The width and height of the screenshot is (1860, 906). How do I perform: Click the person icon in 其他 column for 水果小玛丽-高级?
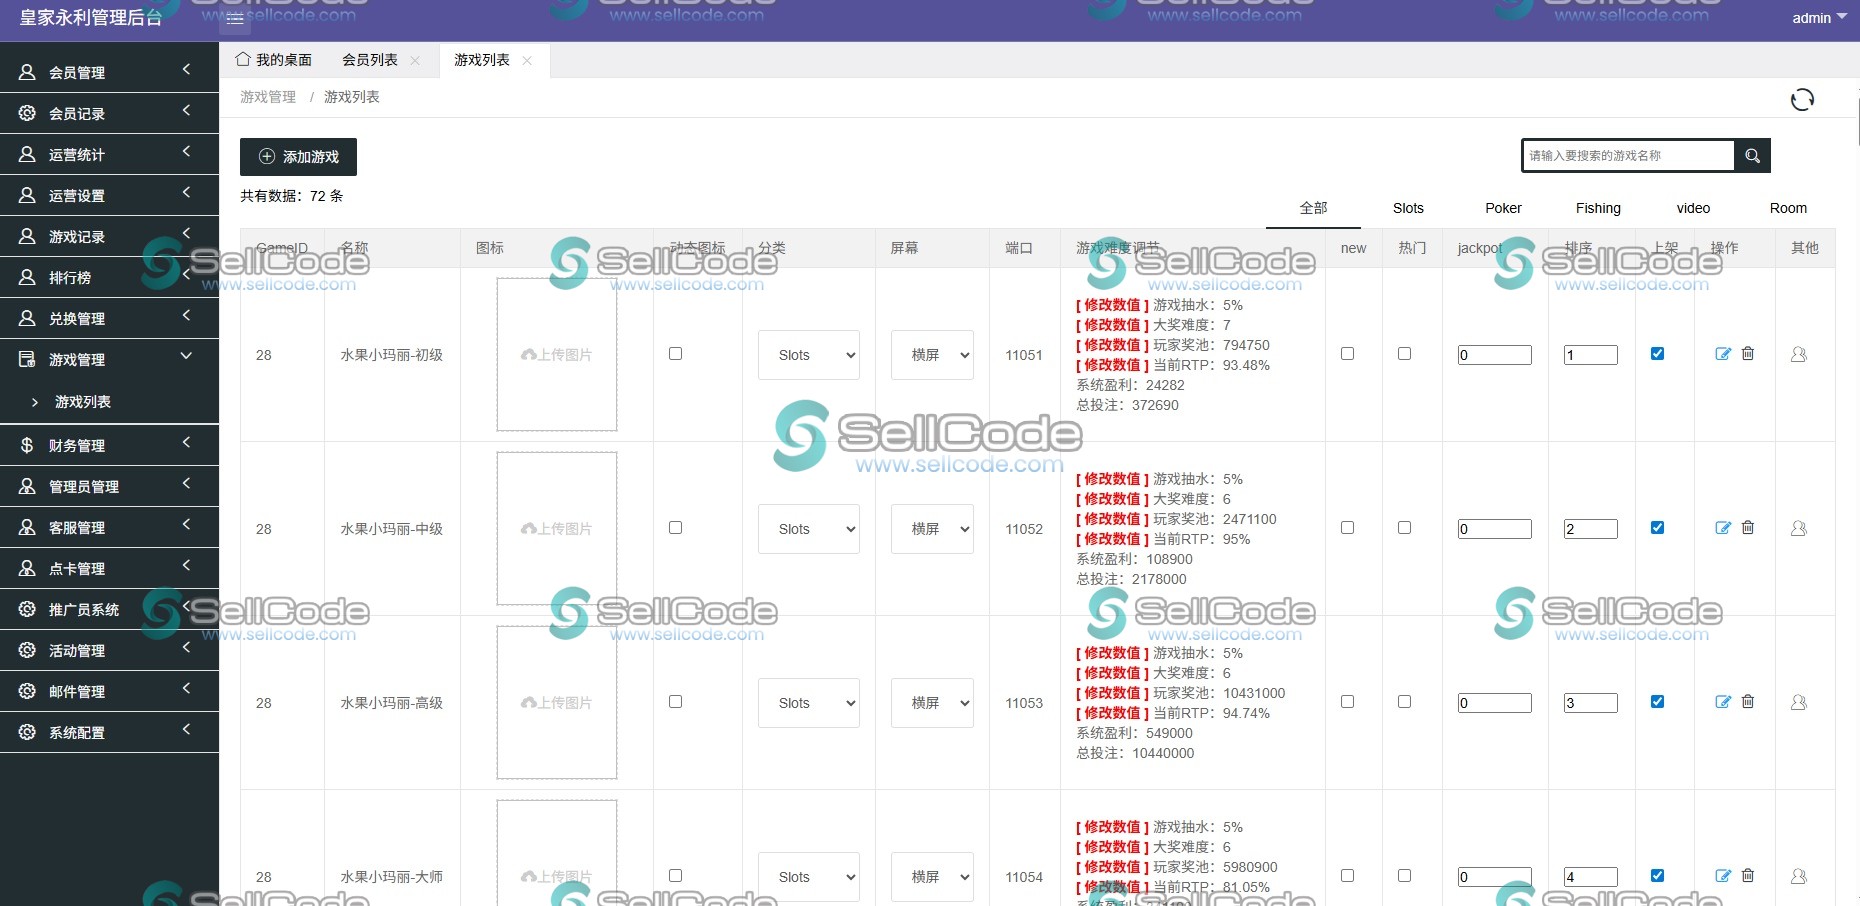tap(1798, 703)
